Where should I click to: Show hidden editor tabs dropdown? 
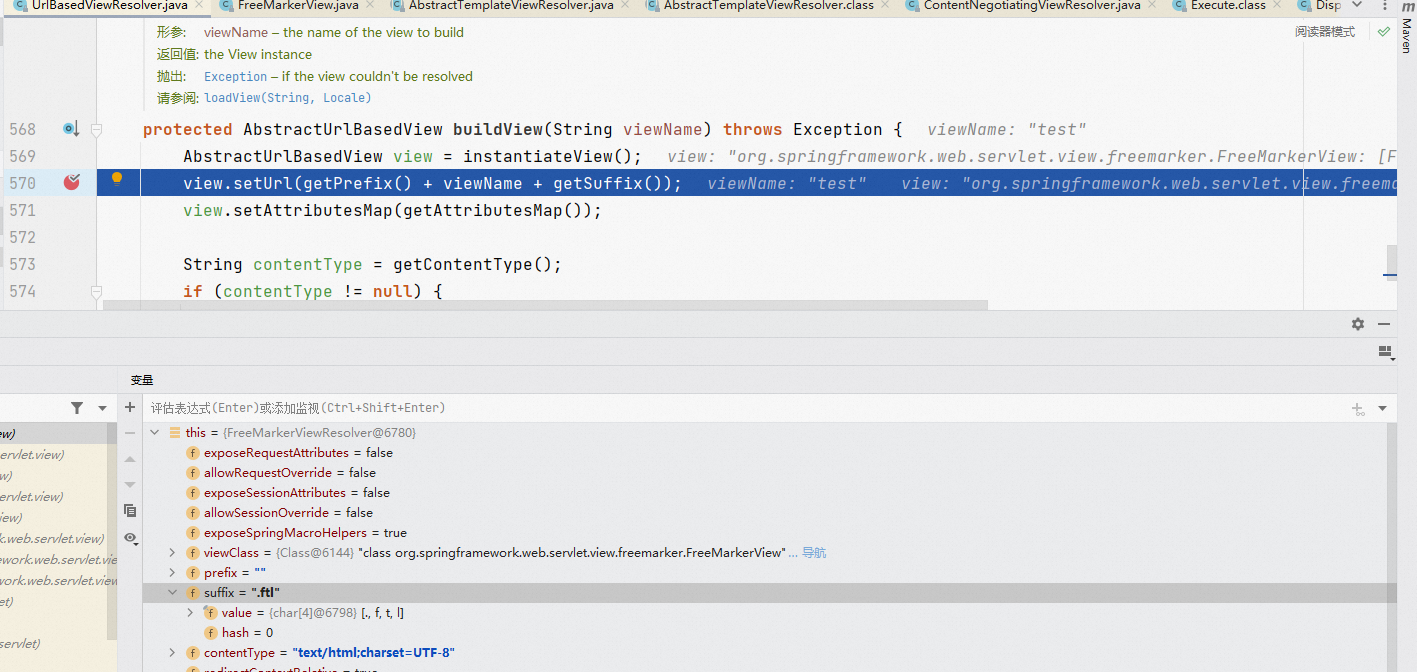click(x=1357, y=6)
